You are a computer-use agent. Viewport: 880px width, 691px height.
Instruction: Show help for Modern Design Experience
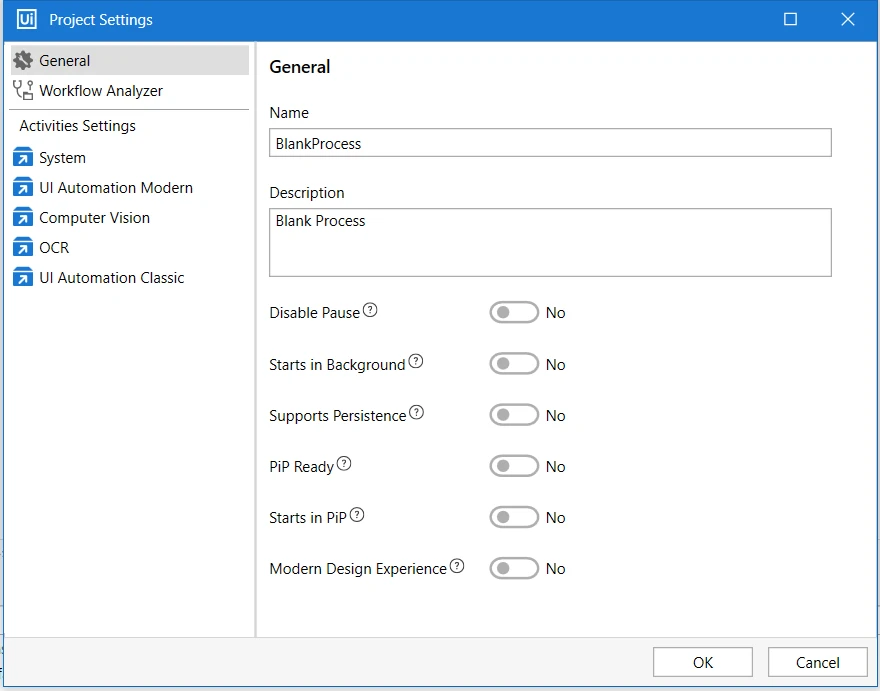[x=457, y=566]
